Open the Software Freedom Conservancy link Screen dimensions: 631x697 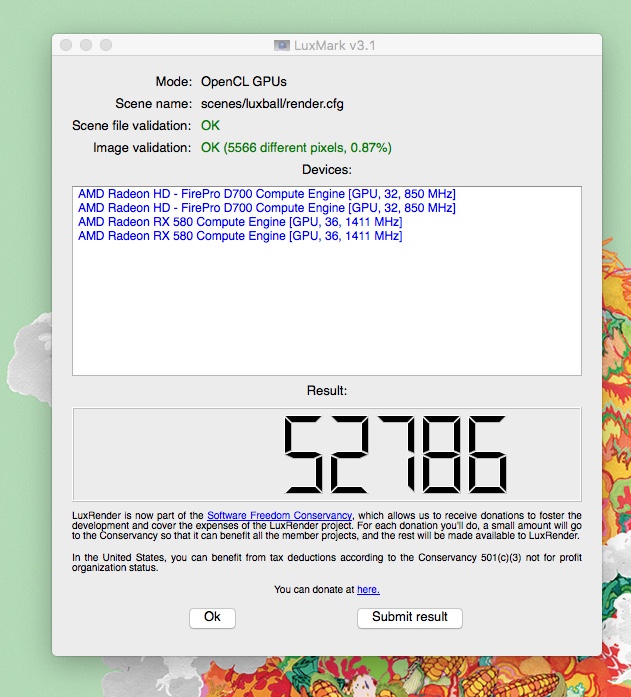coord(280,516)
